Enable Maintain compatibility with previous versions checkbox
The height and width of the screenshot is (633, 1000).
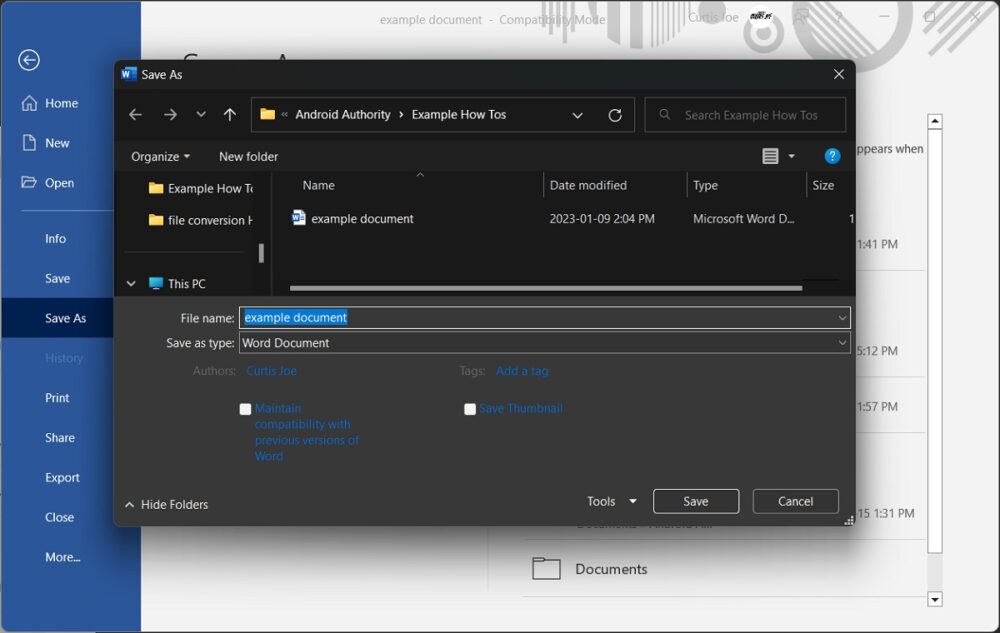pos(246,409)
